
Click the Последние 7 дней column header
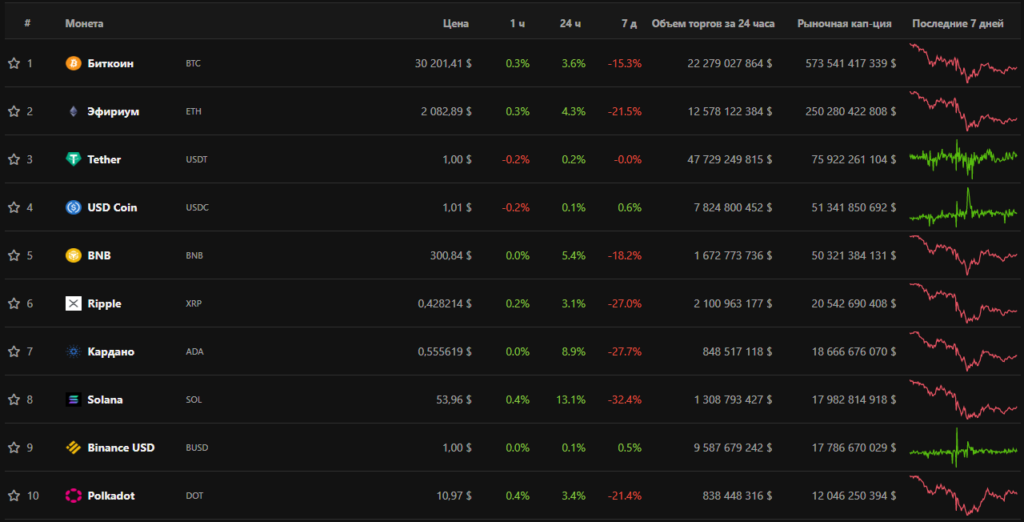click(958, 24)
